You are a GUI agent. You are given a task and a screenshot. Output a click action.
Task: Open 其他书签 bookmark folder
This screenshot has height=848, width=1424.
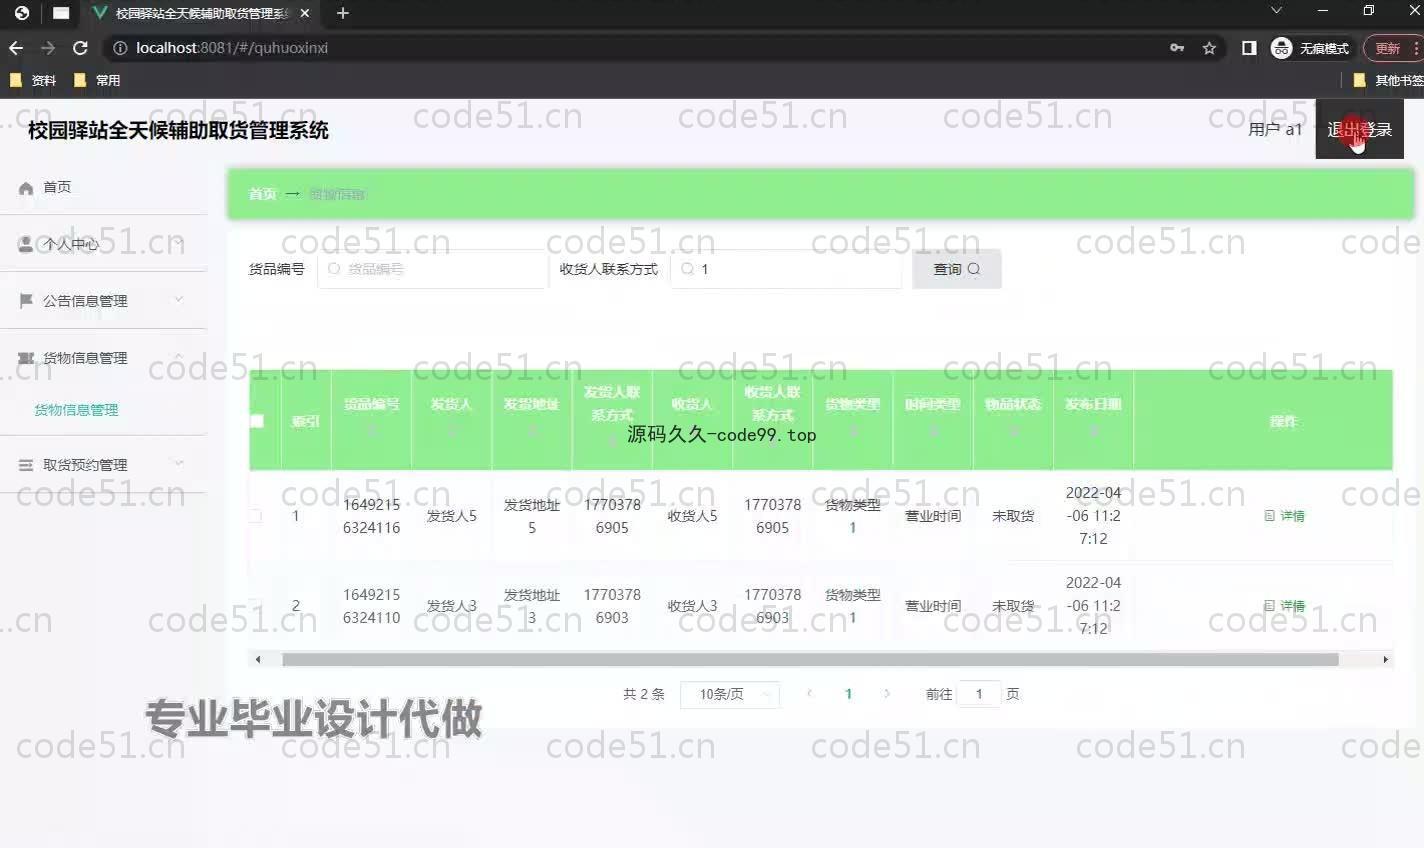[1388, 80]
